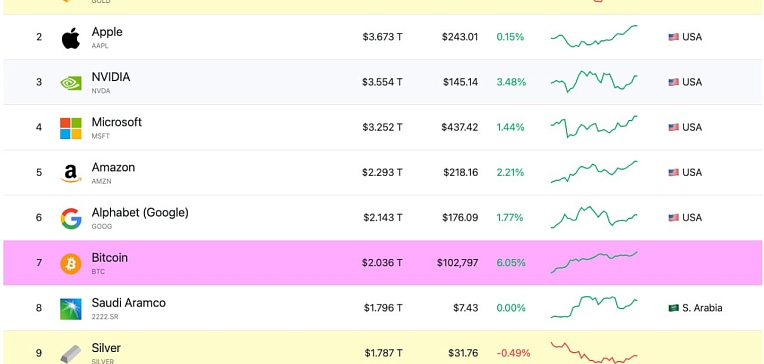Open the Saudi Aramco company link
This screenshot has height=364, width=764.
pos(129,303)
